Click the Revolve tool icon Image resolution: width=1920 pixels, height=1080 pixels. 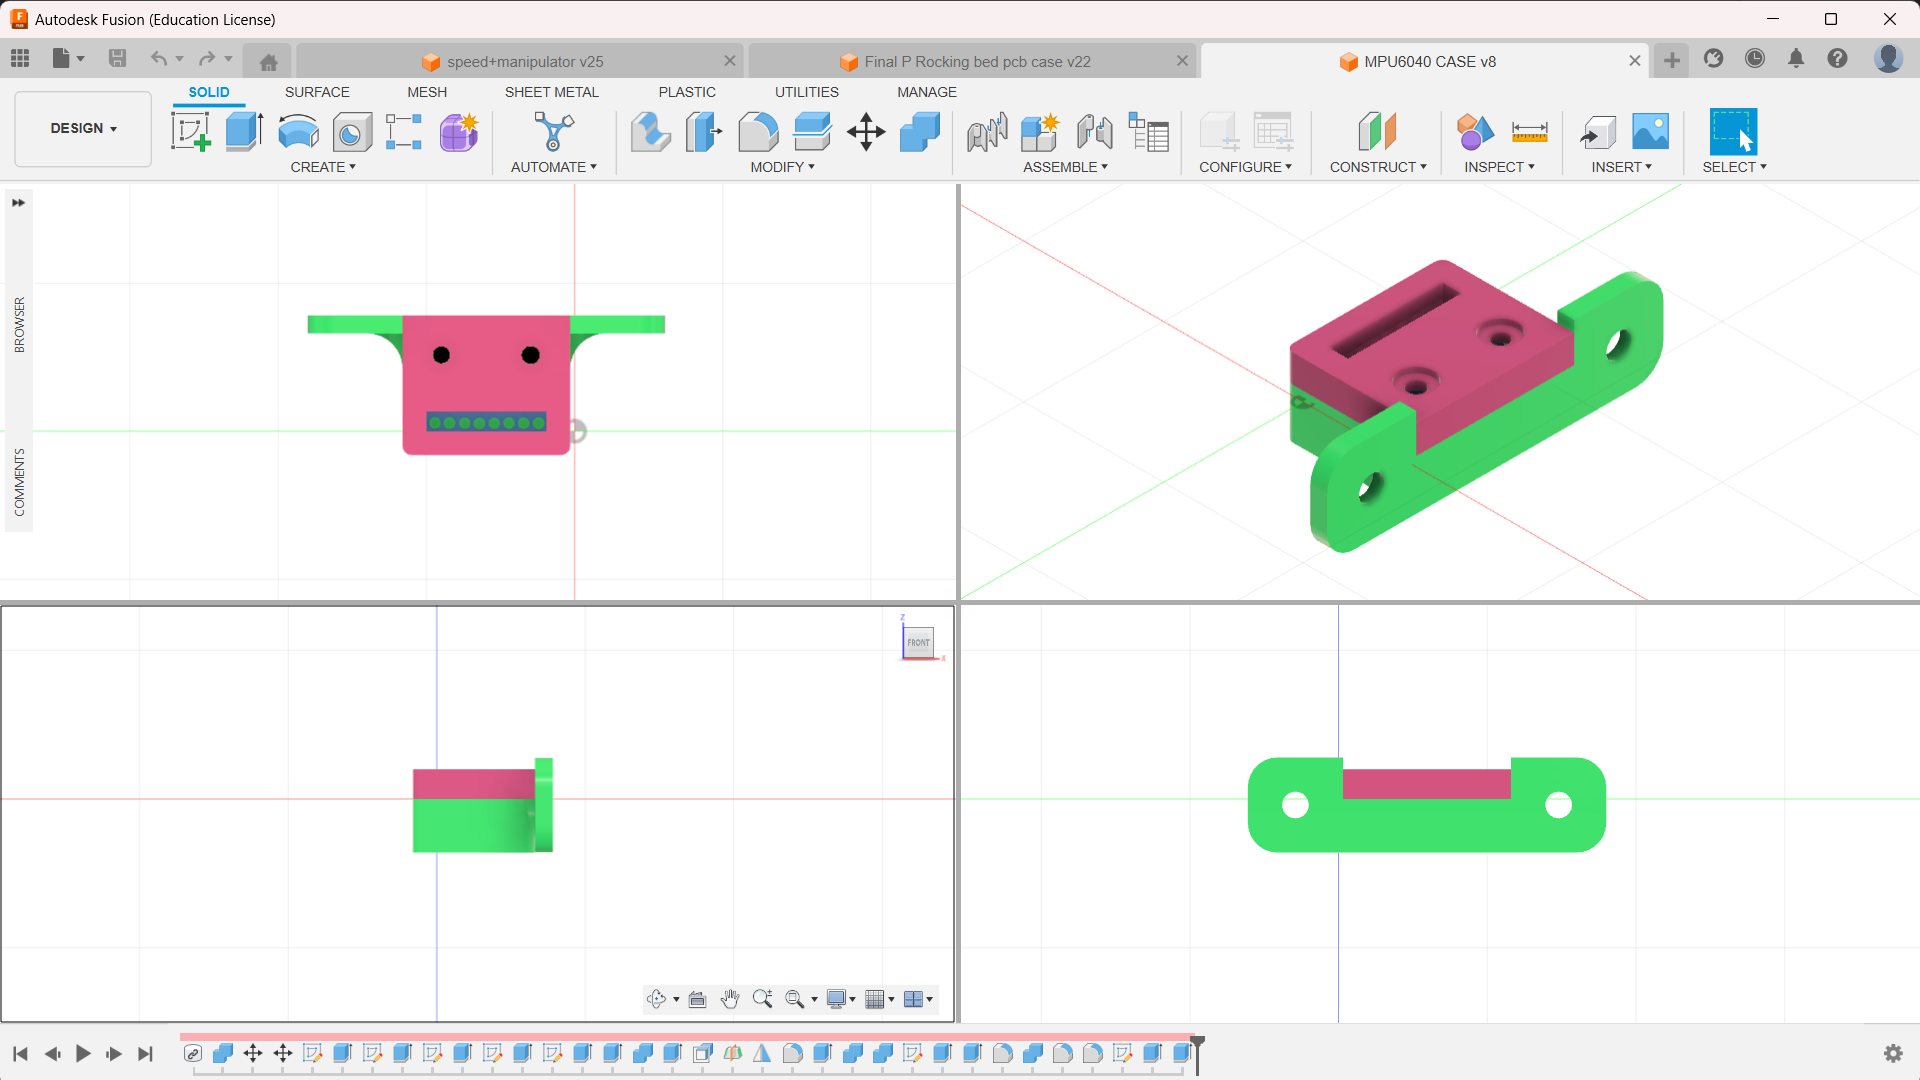(x=298, y=132)
